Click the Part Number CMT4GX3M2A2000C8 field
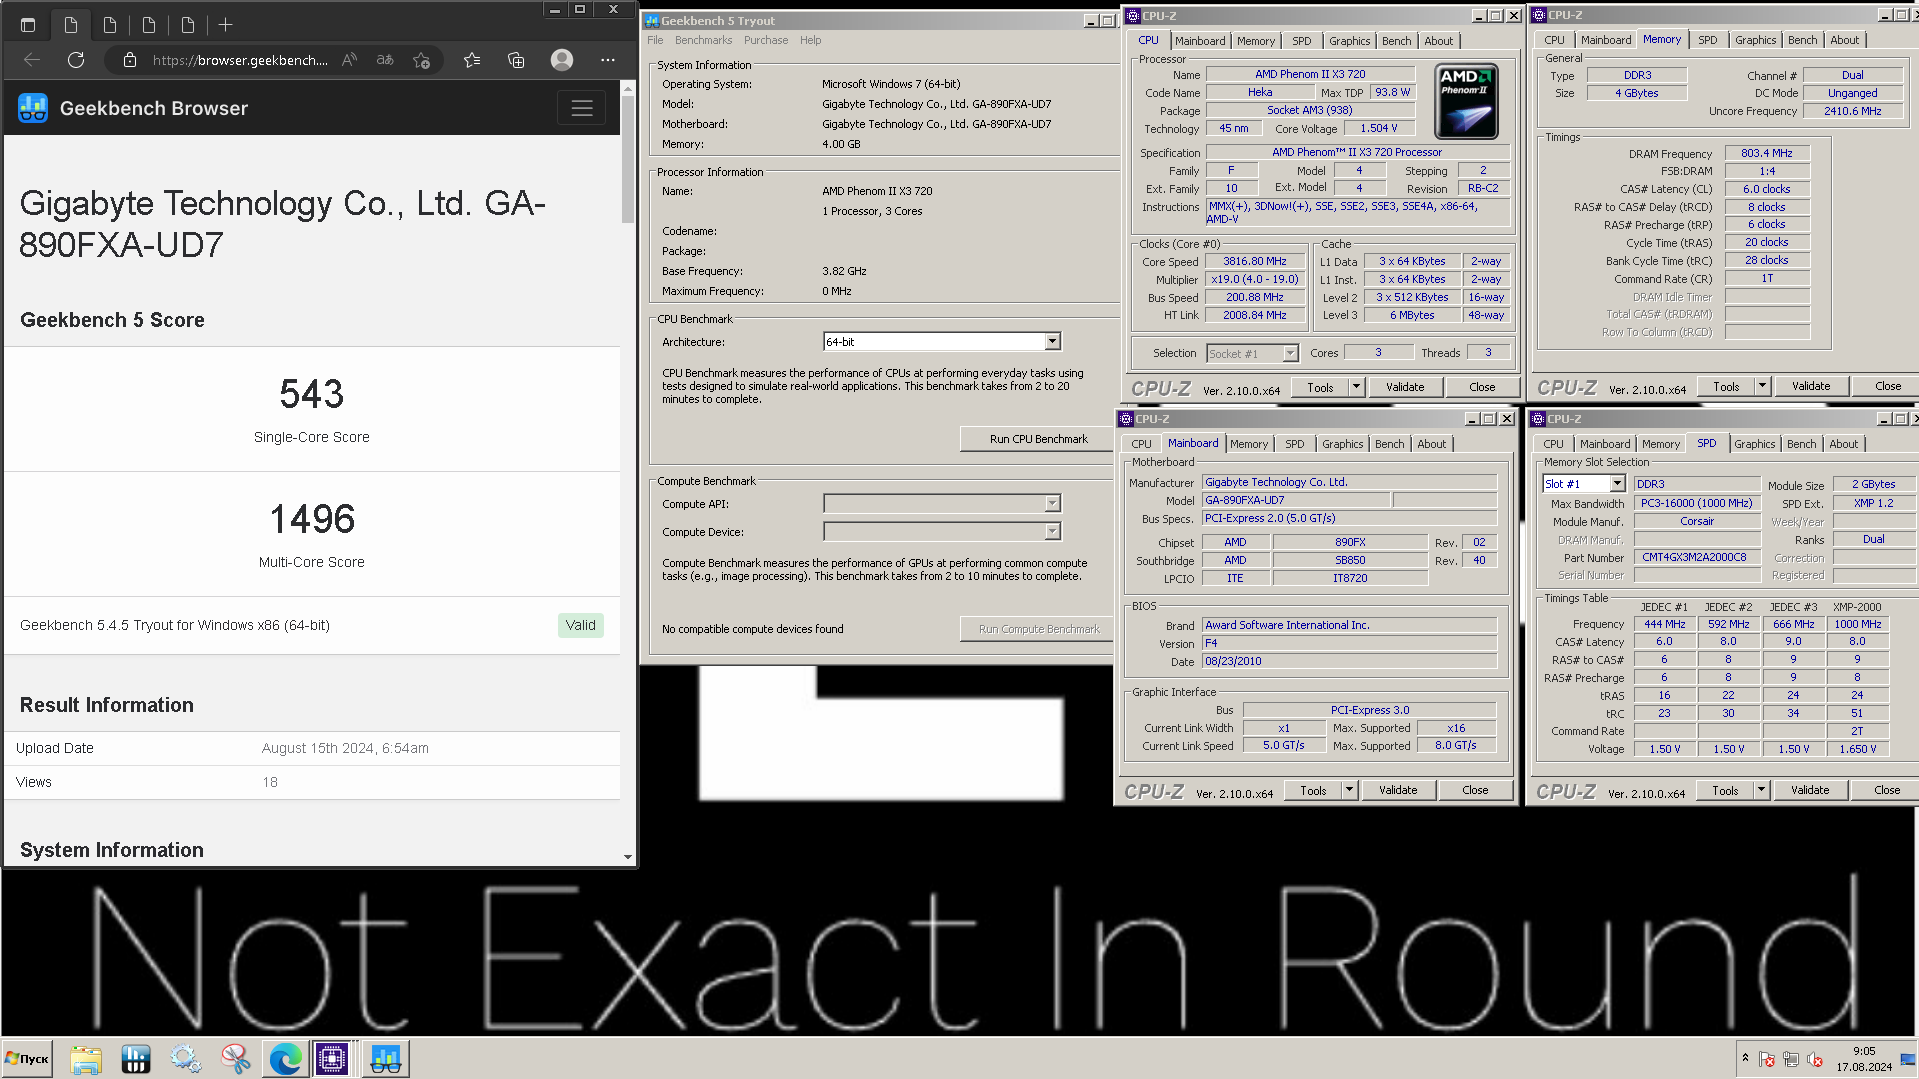 [x=1696, y=557]
